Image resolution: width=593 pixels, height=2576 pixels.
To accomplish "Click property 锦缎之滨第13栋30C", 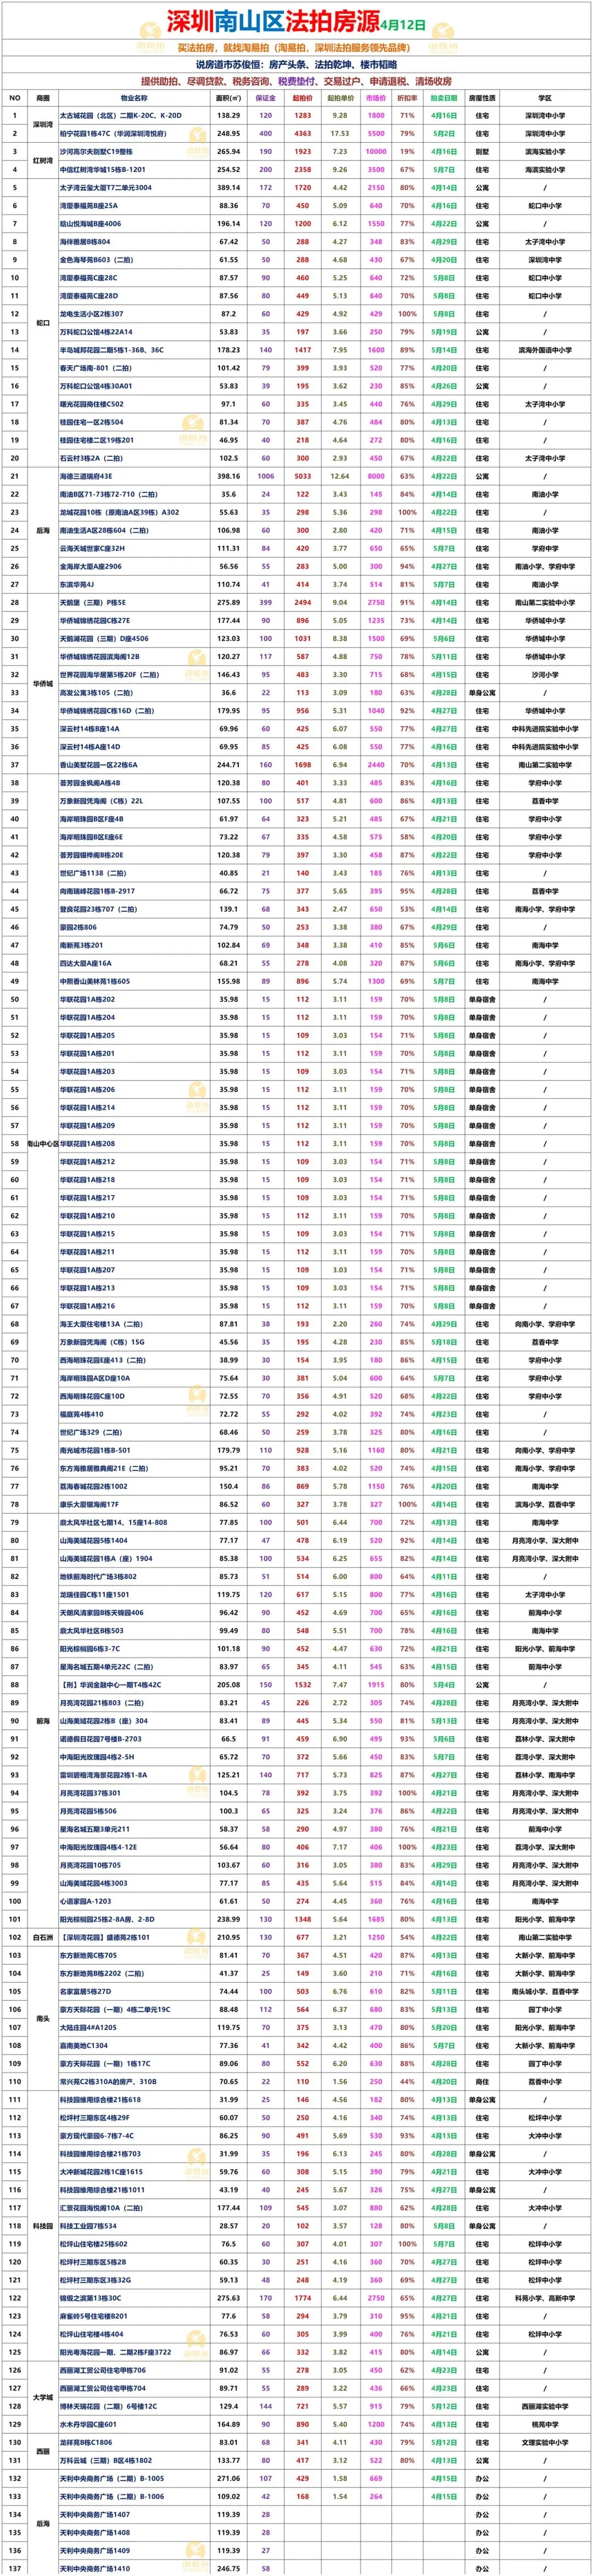I will click(x=91, y=2298).
